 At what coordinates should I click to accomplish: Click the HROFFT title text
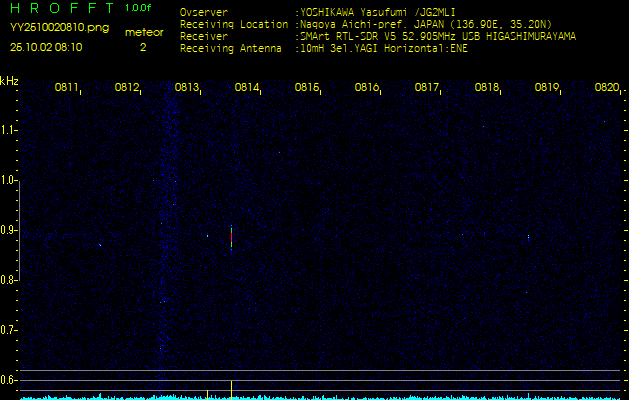tap(61, 8)
